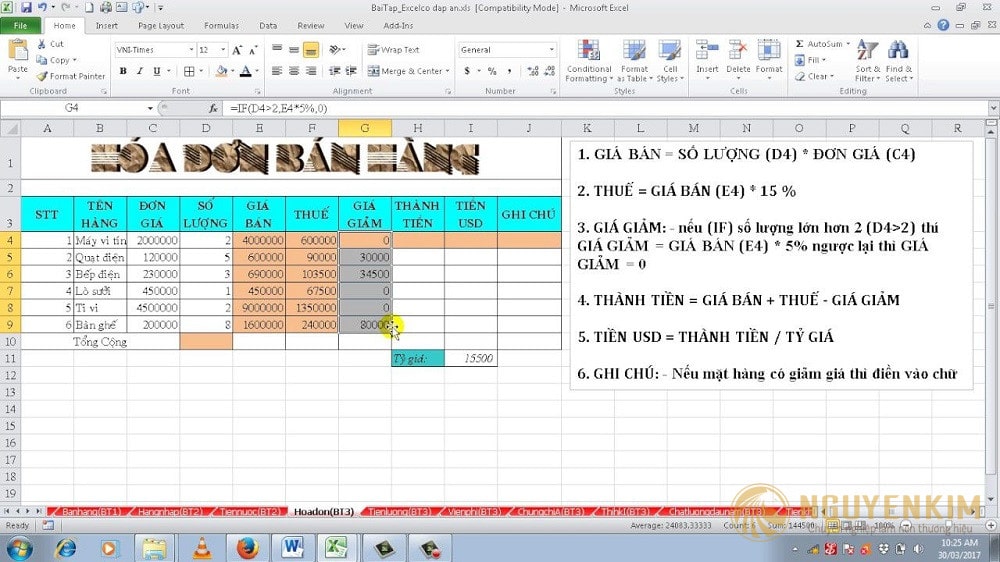
Task: Expand the font name dropdown VNI-Times
Action: click(190, 50)
